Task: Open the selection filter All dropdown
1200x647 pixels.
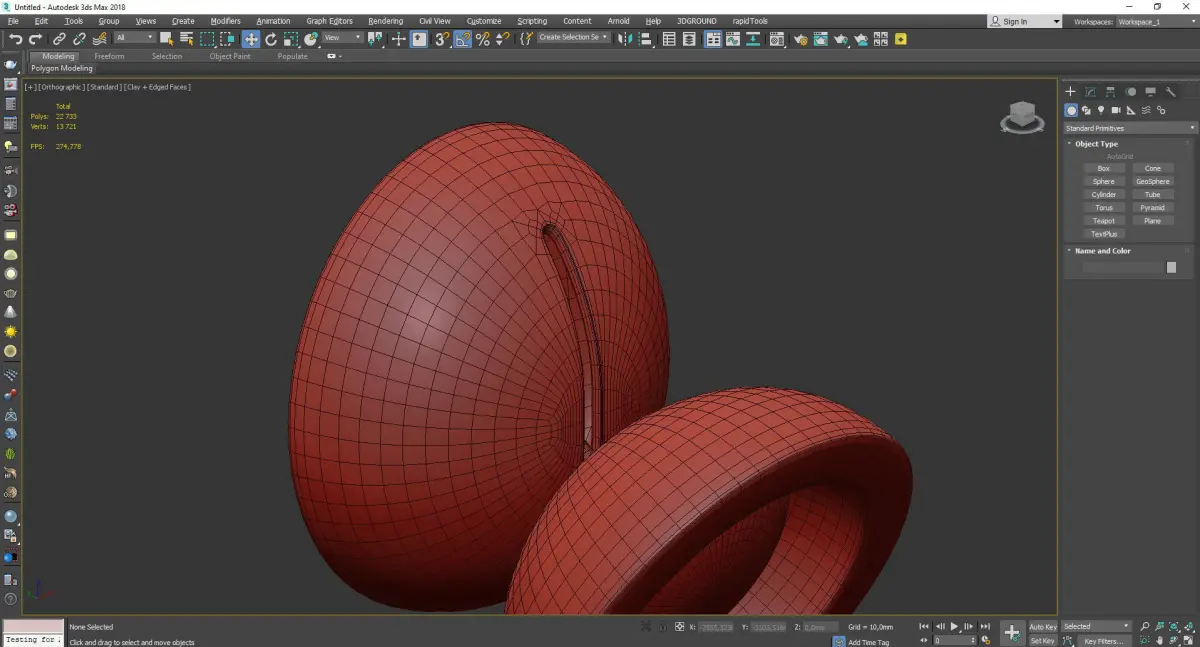Action: pyautogui.click(x=134, y=38)
